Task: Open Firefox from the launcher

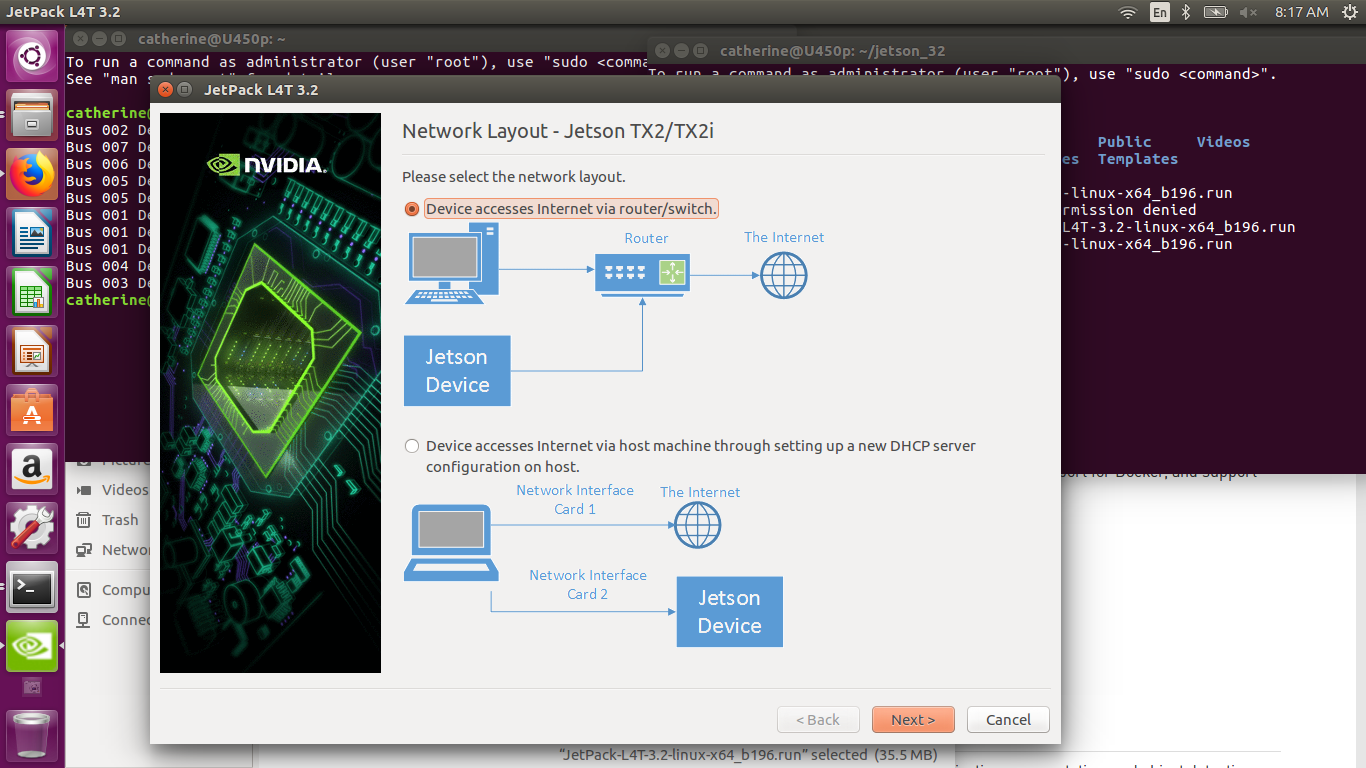Action: [32, 174]
